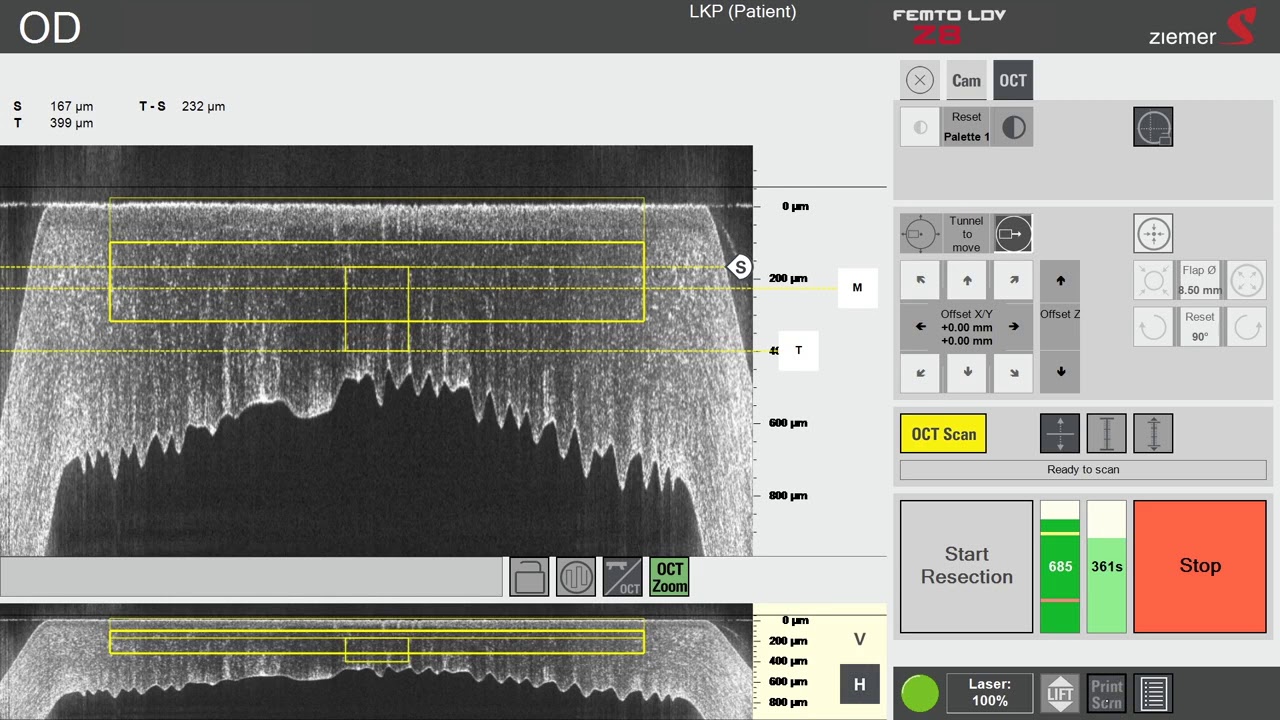Click the center alignment target icon
This screenshot has width=1280, height=720.
(x=1153, y=234)
